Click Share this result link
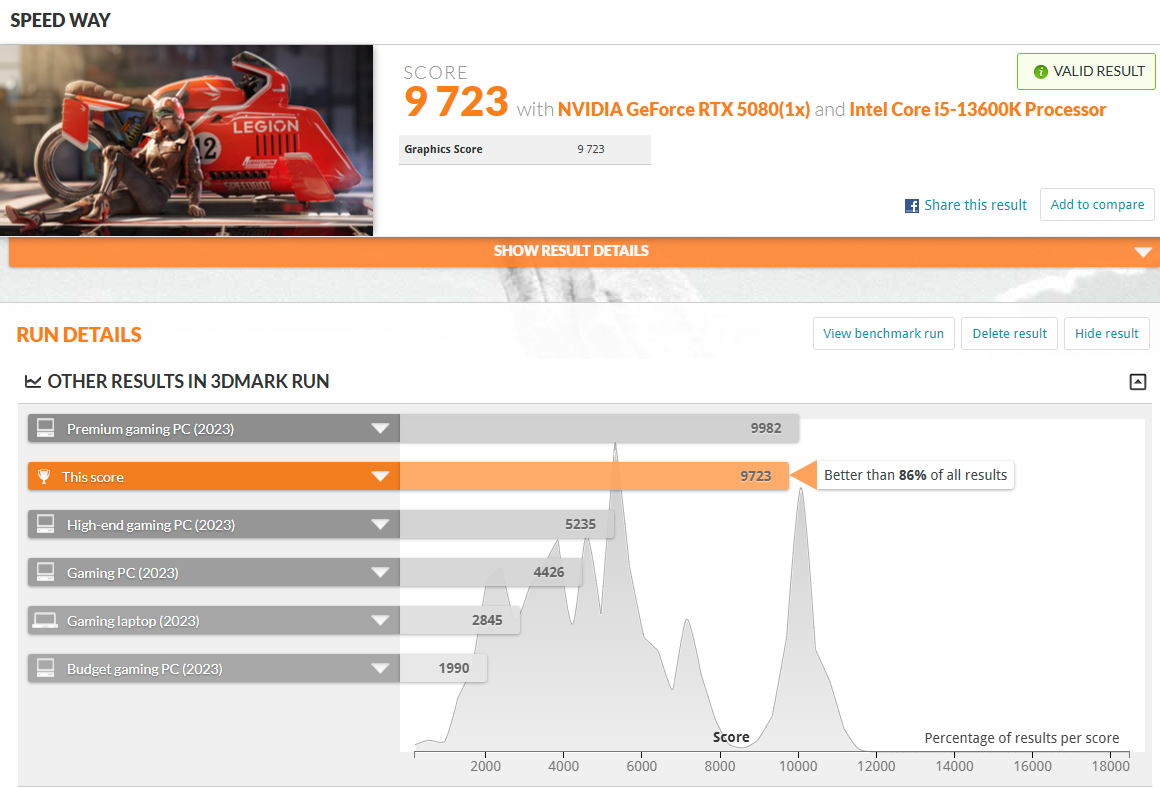The width and height of the screenshot is (1160, 788). coord(975,205)
